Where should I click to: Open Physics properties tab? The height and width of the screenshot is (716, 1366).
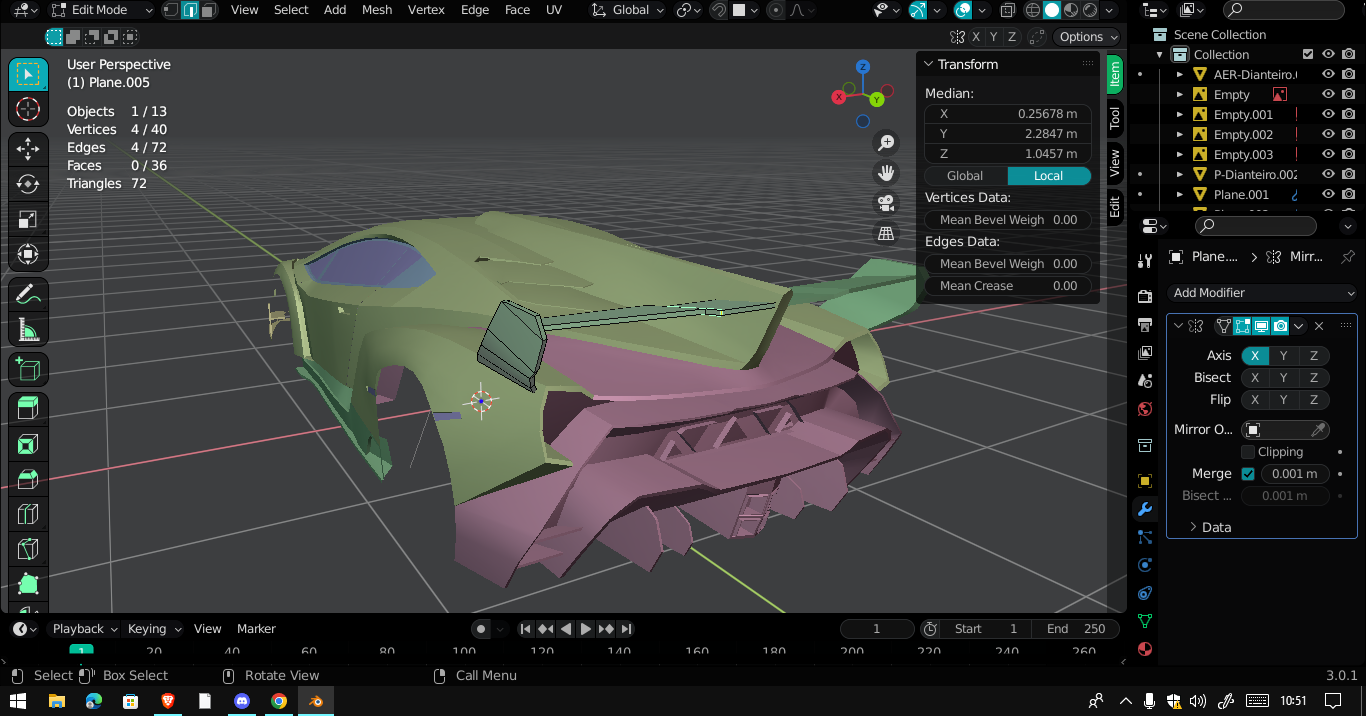coord(1146,565)
